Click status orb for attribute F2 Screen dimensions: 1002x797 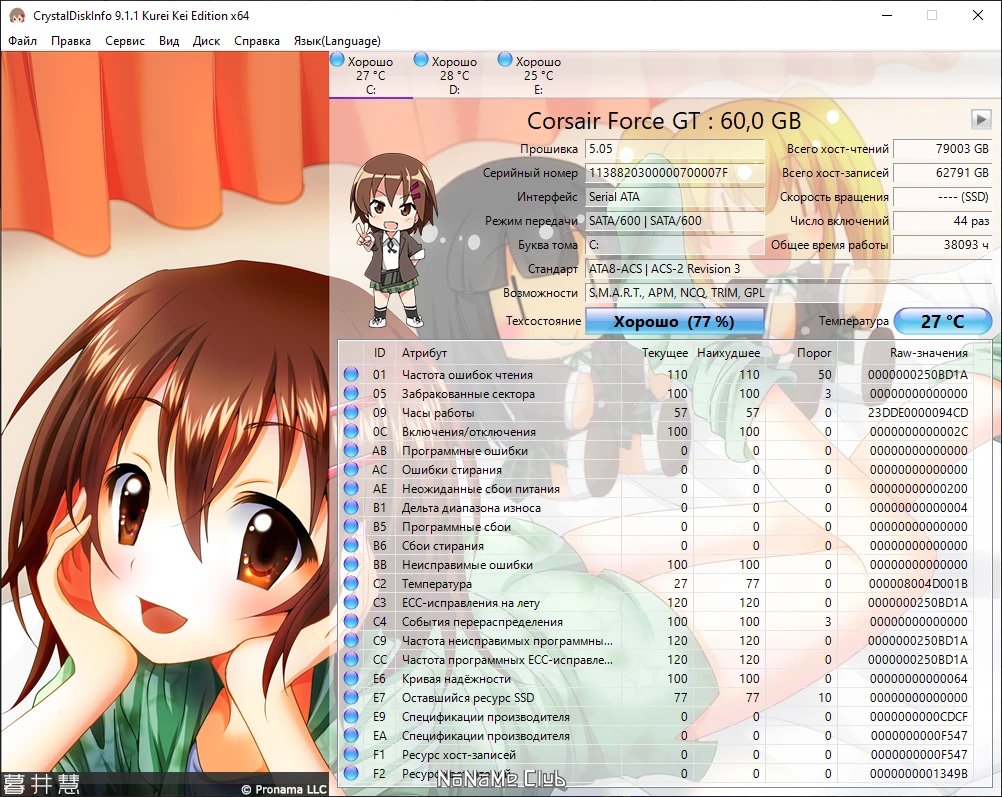click(x=351, y=773)
